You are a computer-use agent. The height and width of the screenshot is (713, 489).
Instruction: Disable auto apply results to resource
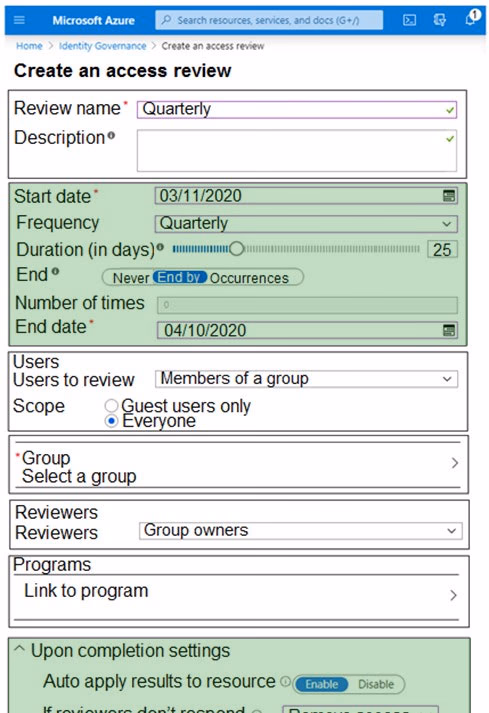click(376, 684)
